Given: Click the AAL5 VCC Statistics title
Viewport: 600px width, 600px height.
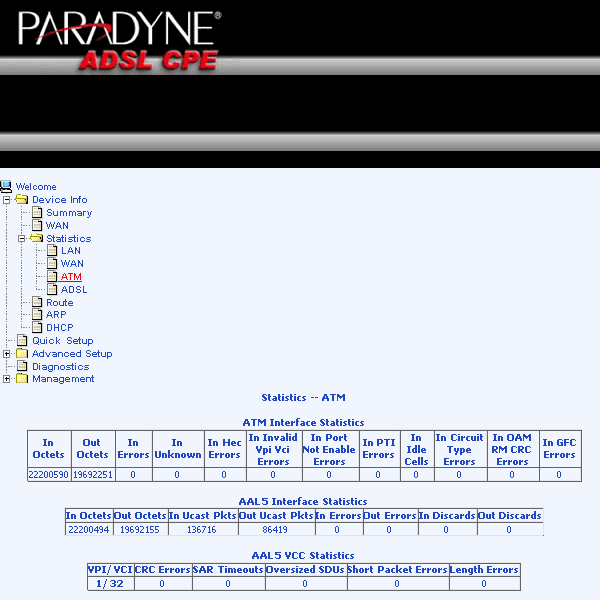Looking at the screenshot, I should (x=303, y=555).
